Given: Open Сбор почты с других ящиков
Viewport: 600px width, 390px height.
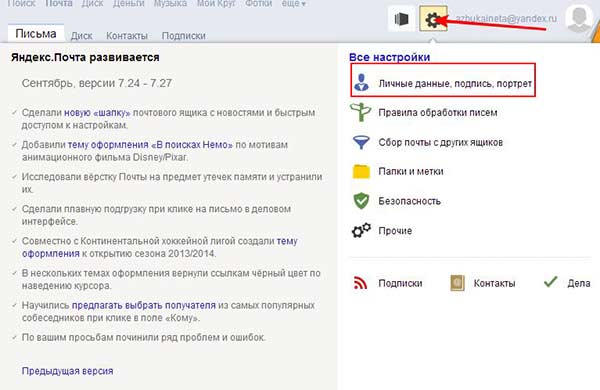Looking at the screenshot, I should [440, 142].
